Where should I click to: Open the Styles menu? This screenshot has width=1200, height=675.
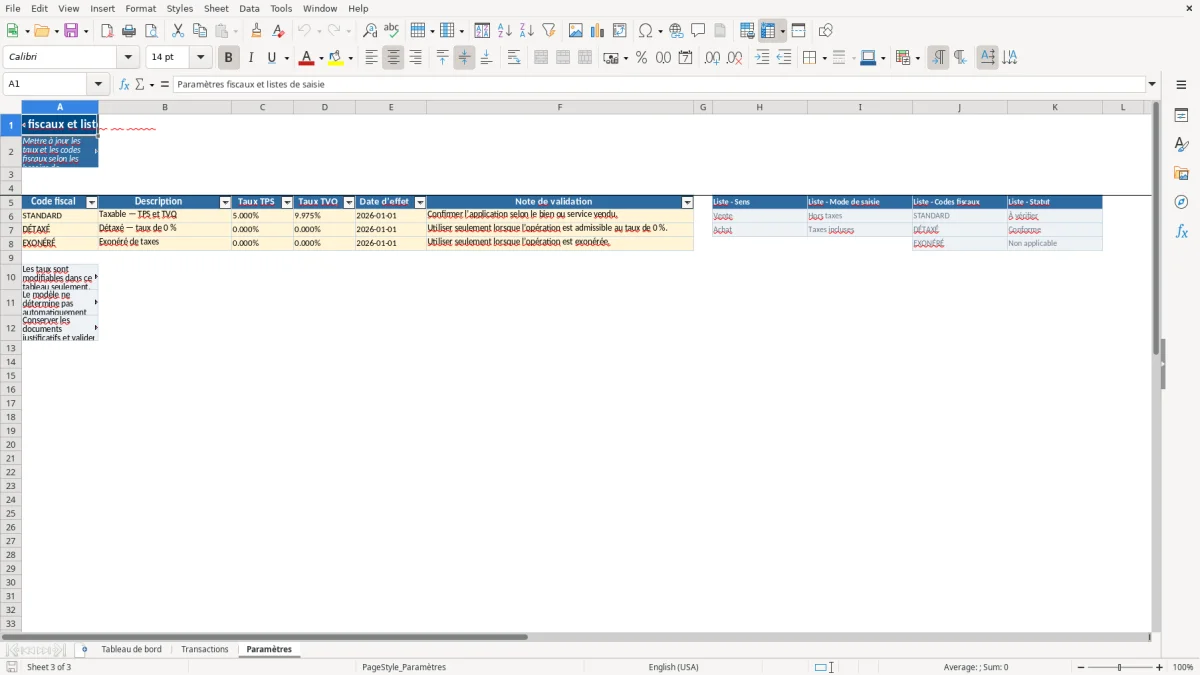click(x=180, y=8)
